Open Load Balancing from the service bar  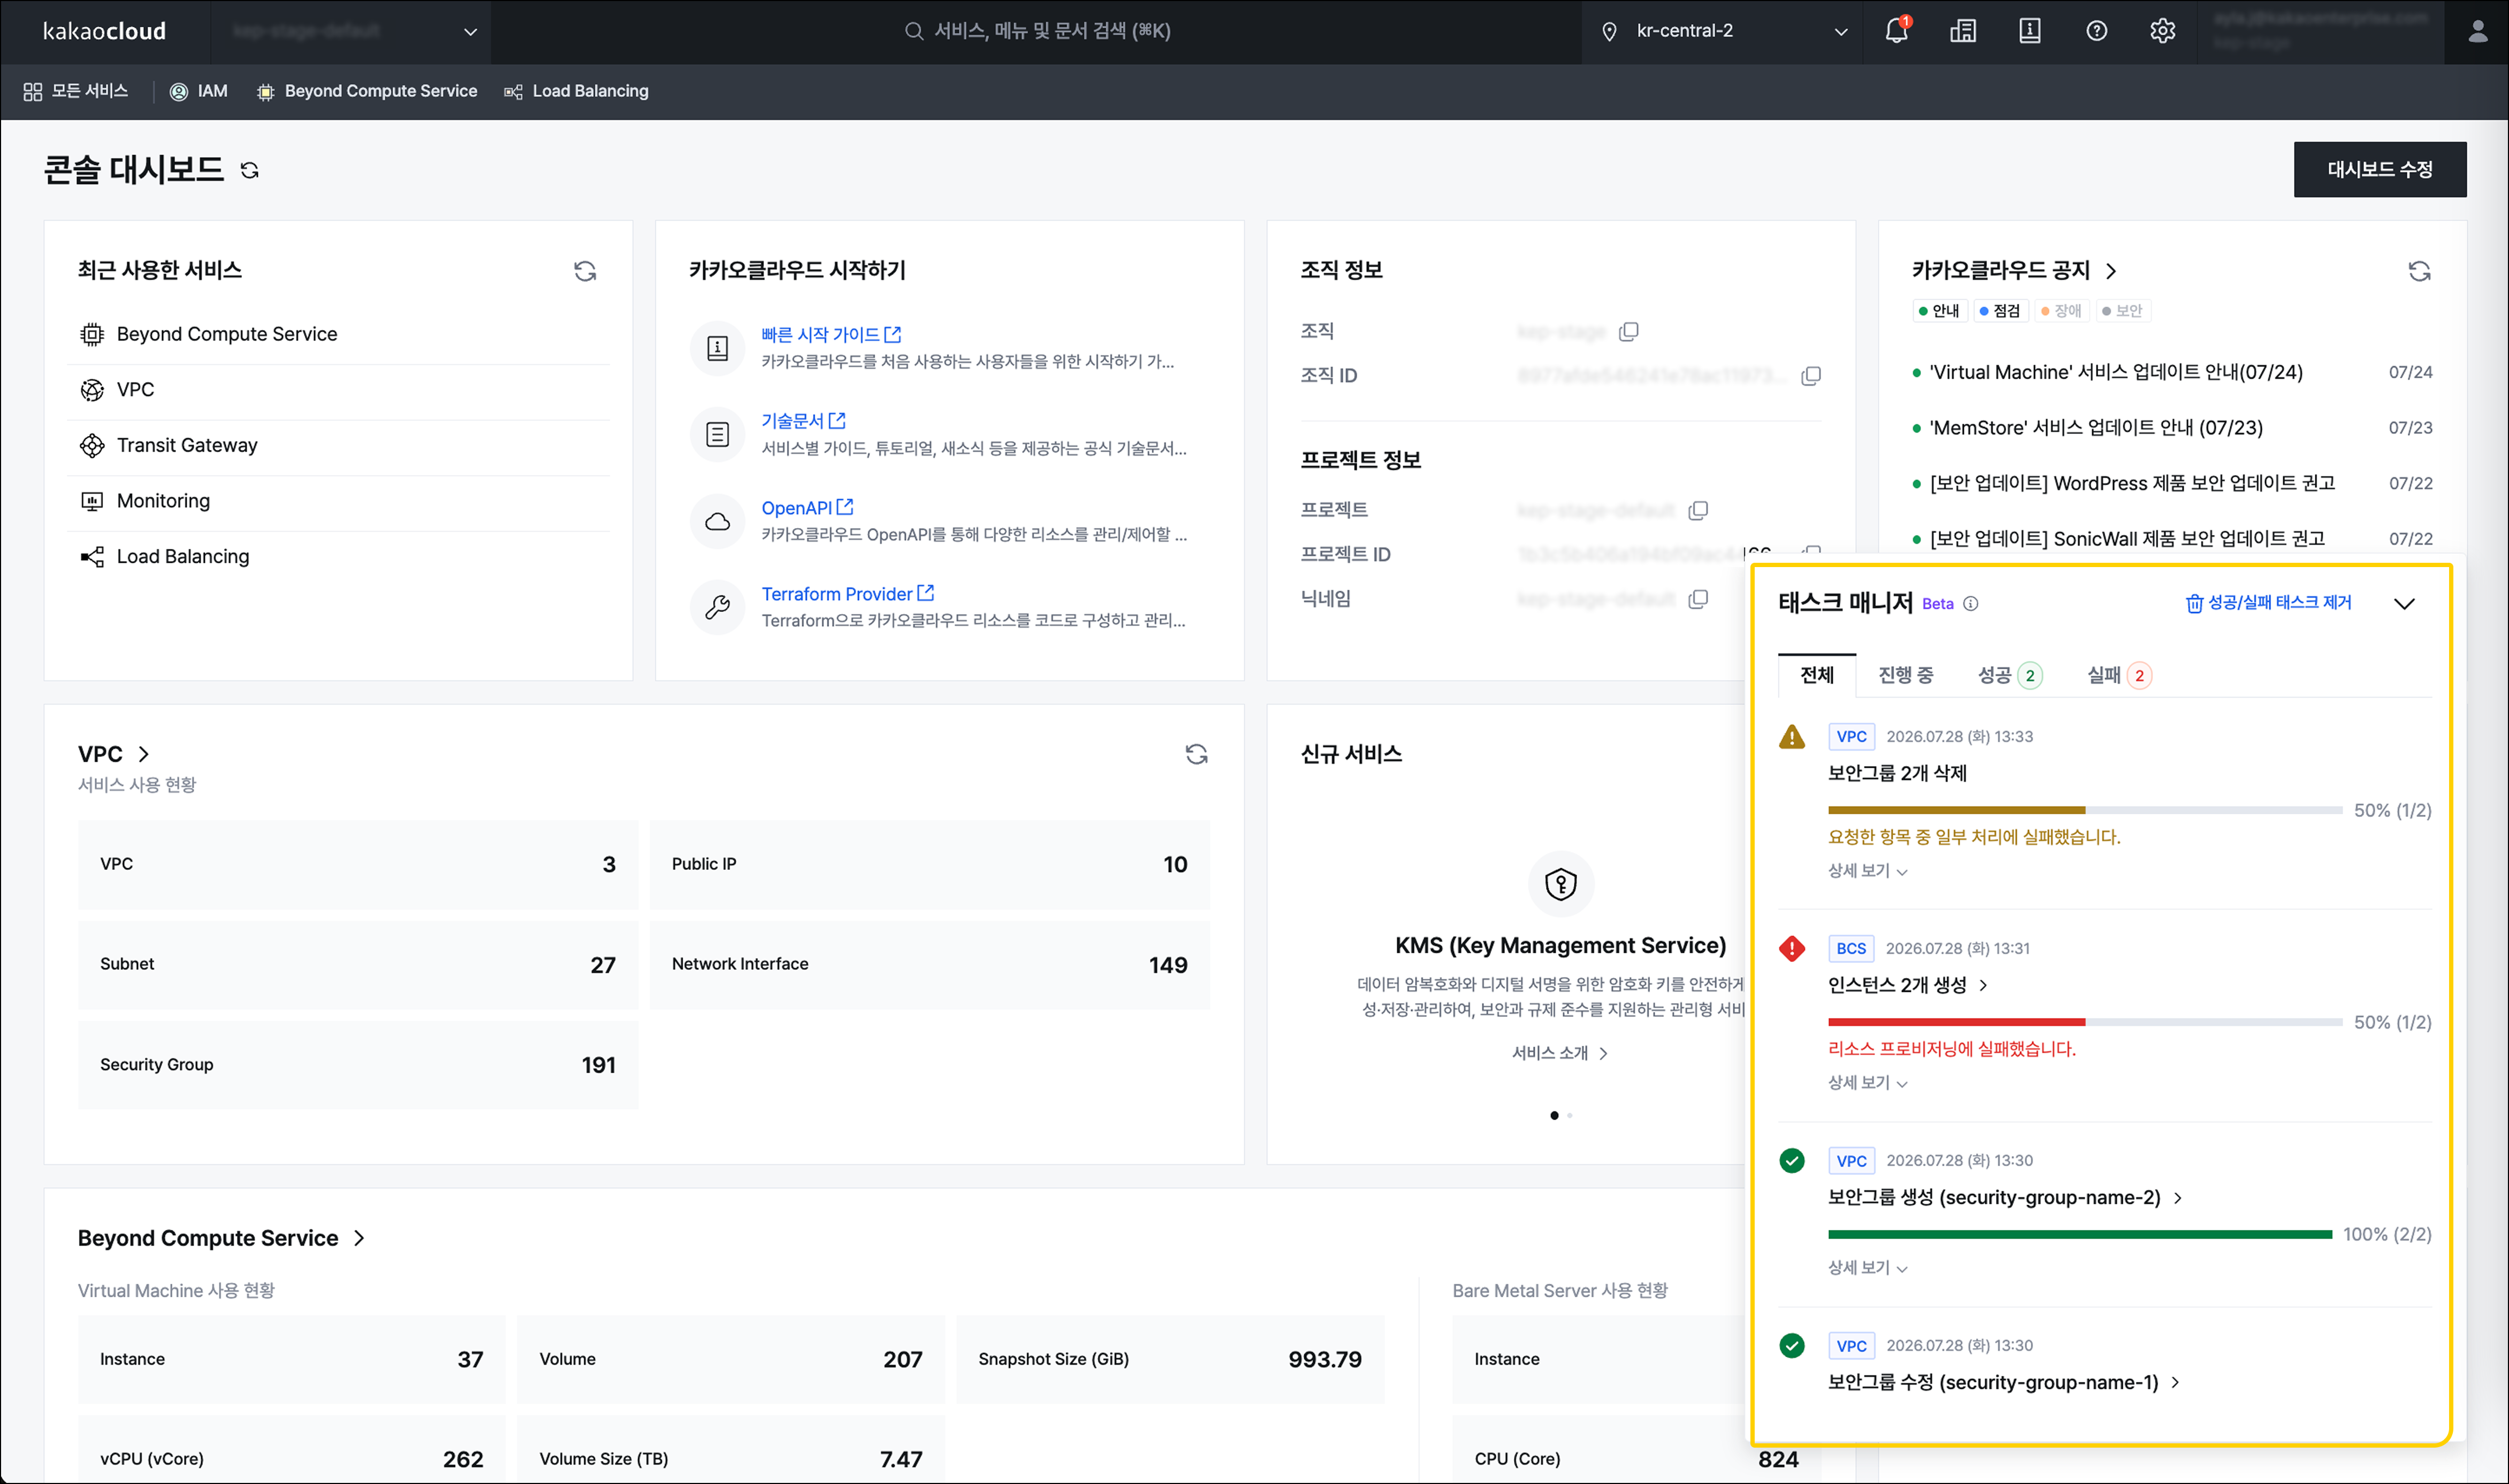coord(576,91)
